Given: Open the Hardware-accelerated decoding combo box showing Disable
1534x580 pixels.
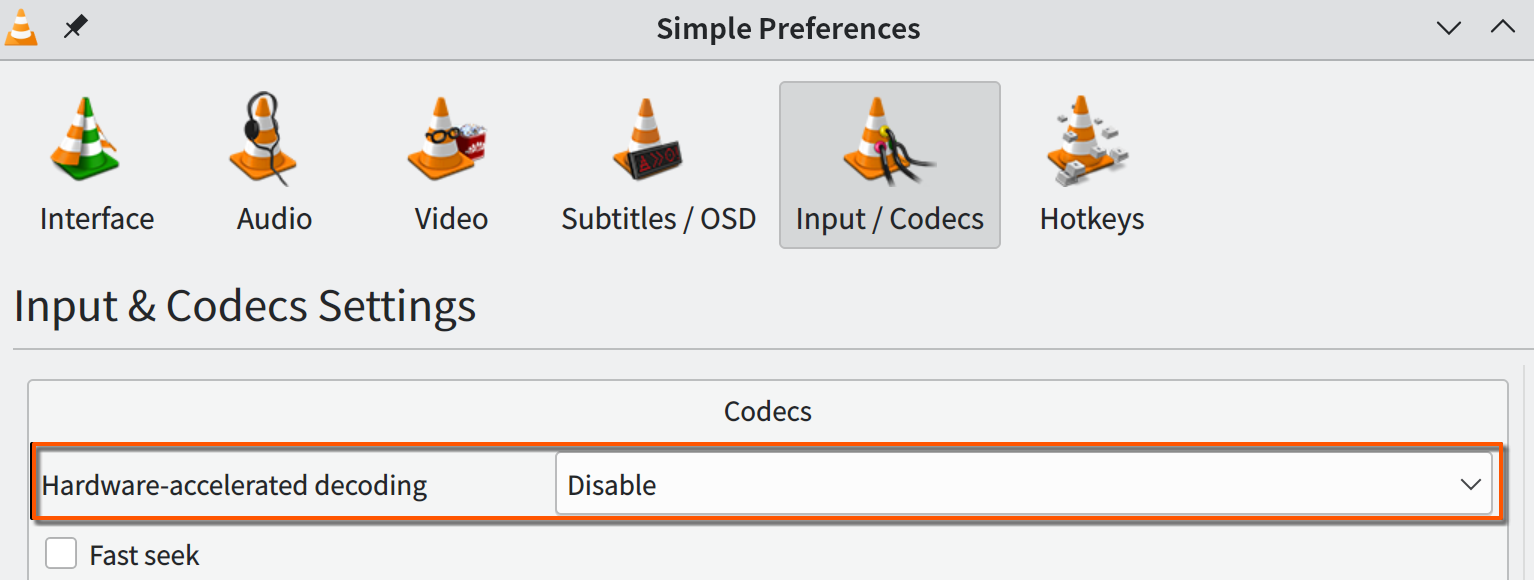Looking at the screenshot, I should 1023,485.
